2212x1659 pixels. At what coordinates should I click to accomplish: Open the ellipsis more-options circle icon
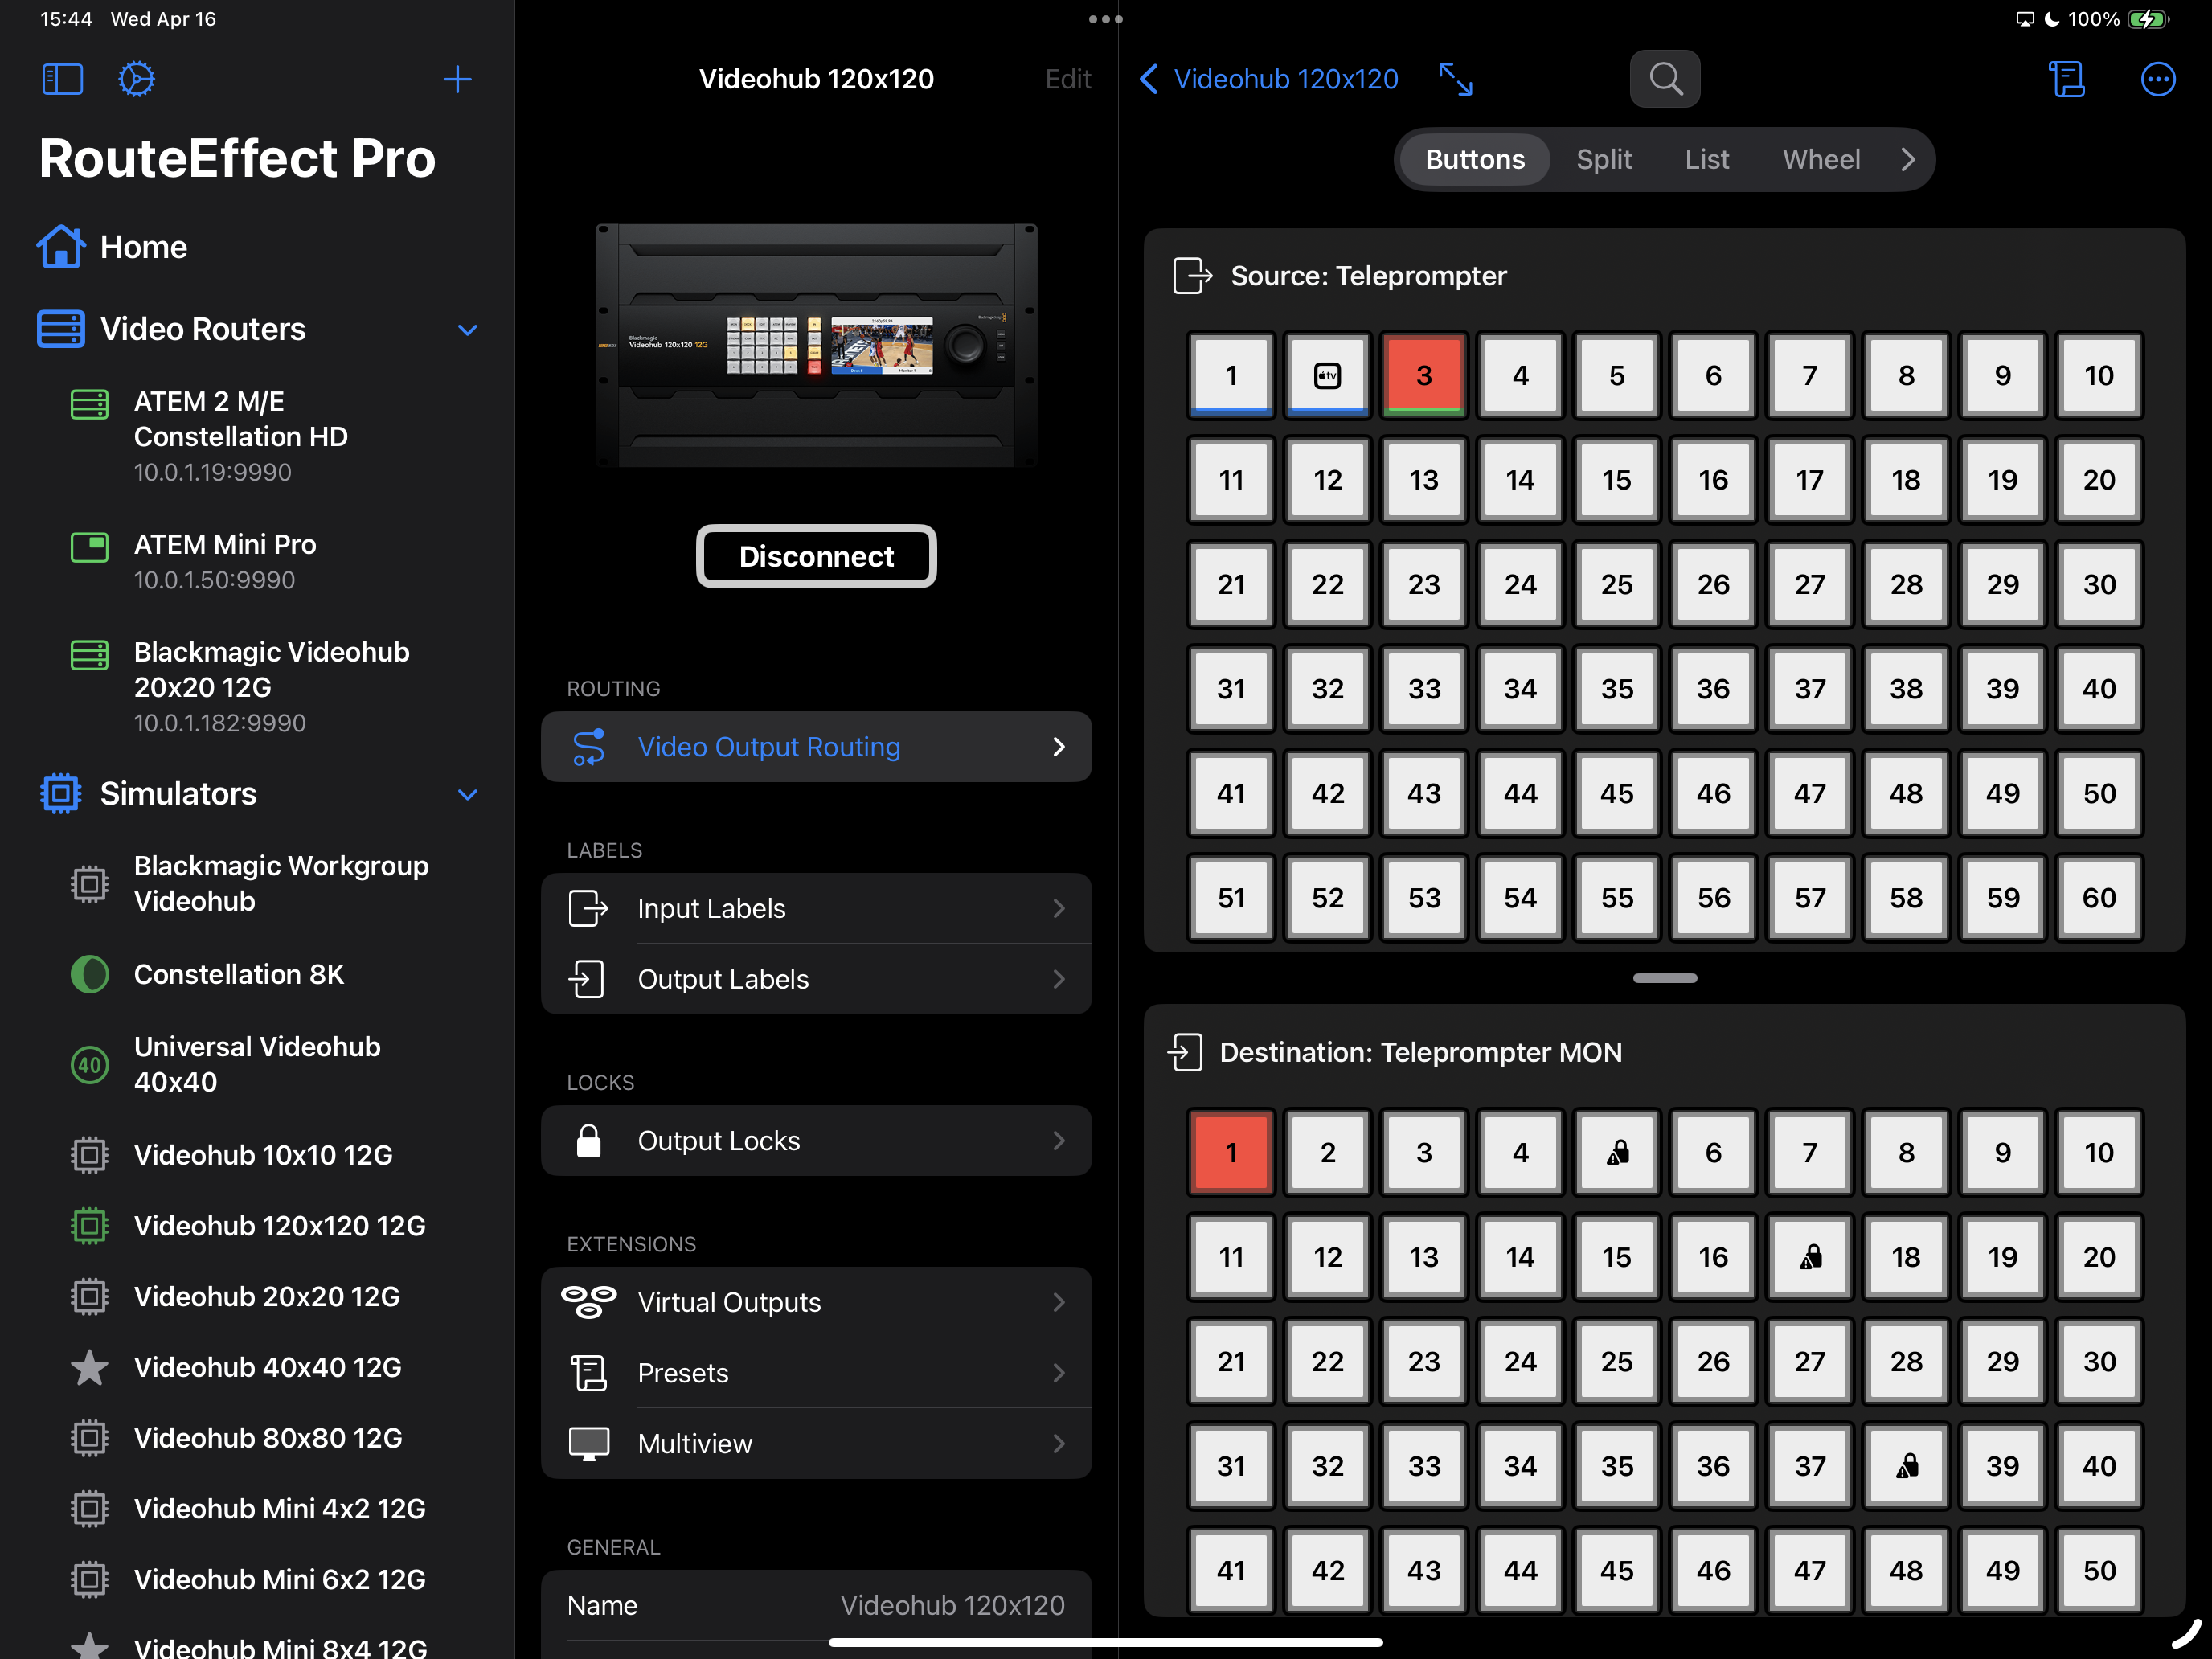coord(2157,79)
